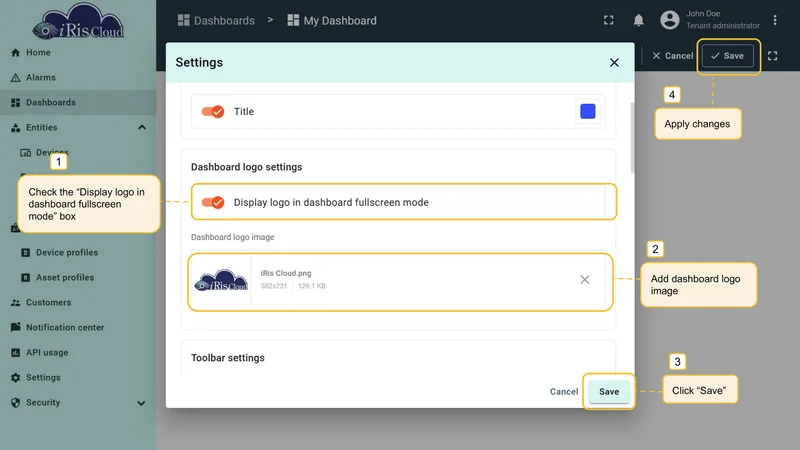
Task: Expand the Security section chevron
Action: coord(141,403)
